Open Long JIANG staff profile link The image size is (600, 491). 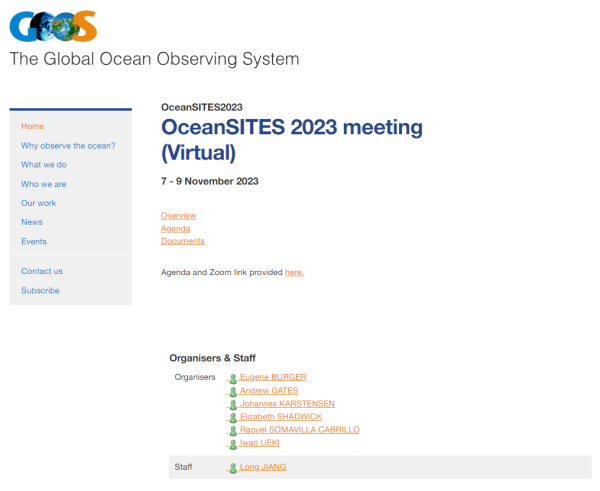263,467
